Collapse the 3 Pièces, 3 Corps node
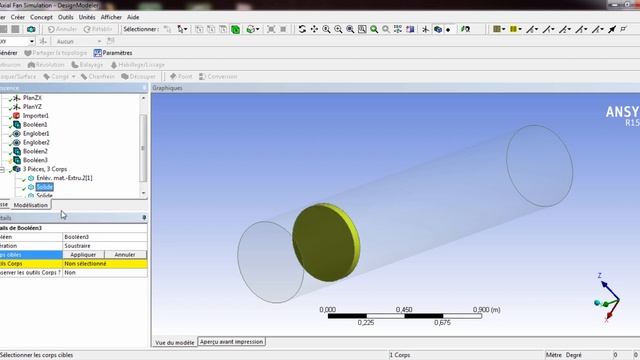This screenshot has width=640, height=360. (2, 169)
